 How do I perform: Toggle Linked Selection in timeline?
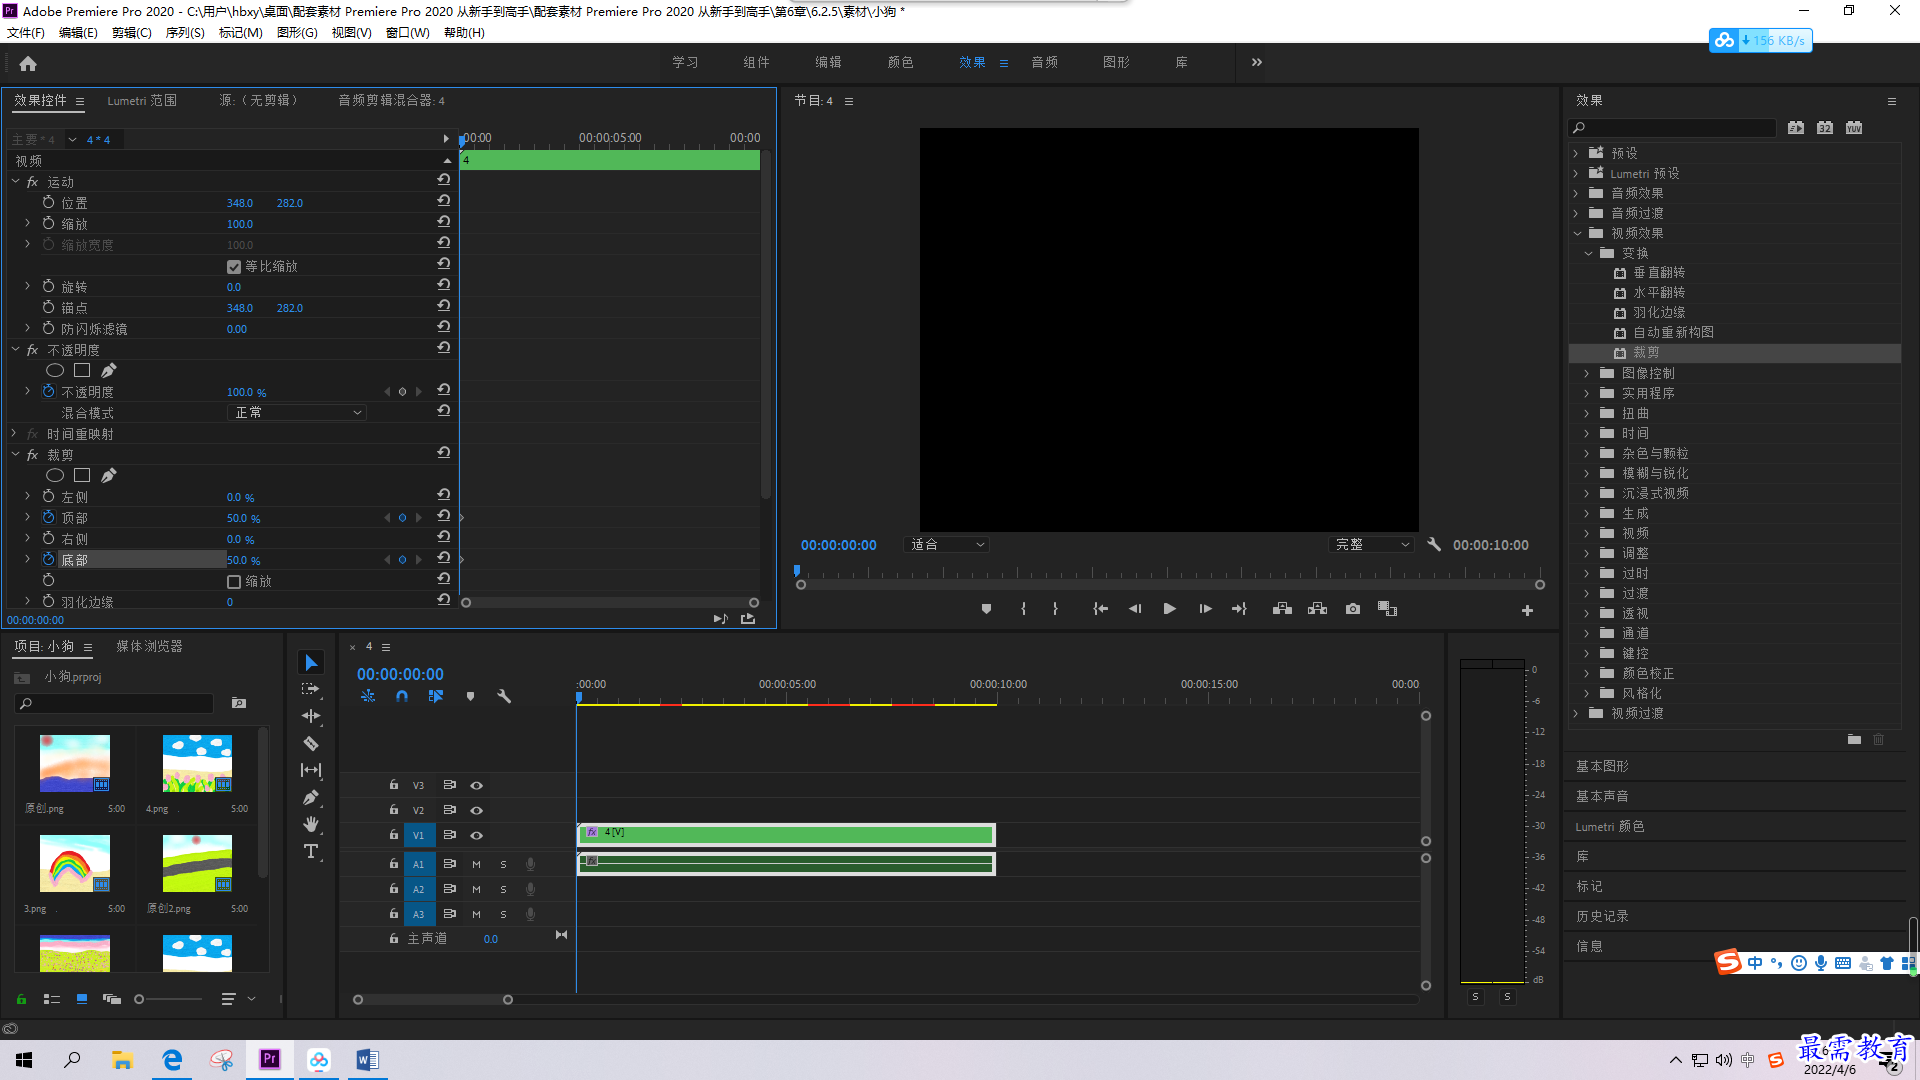436,696
